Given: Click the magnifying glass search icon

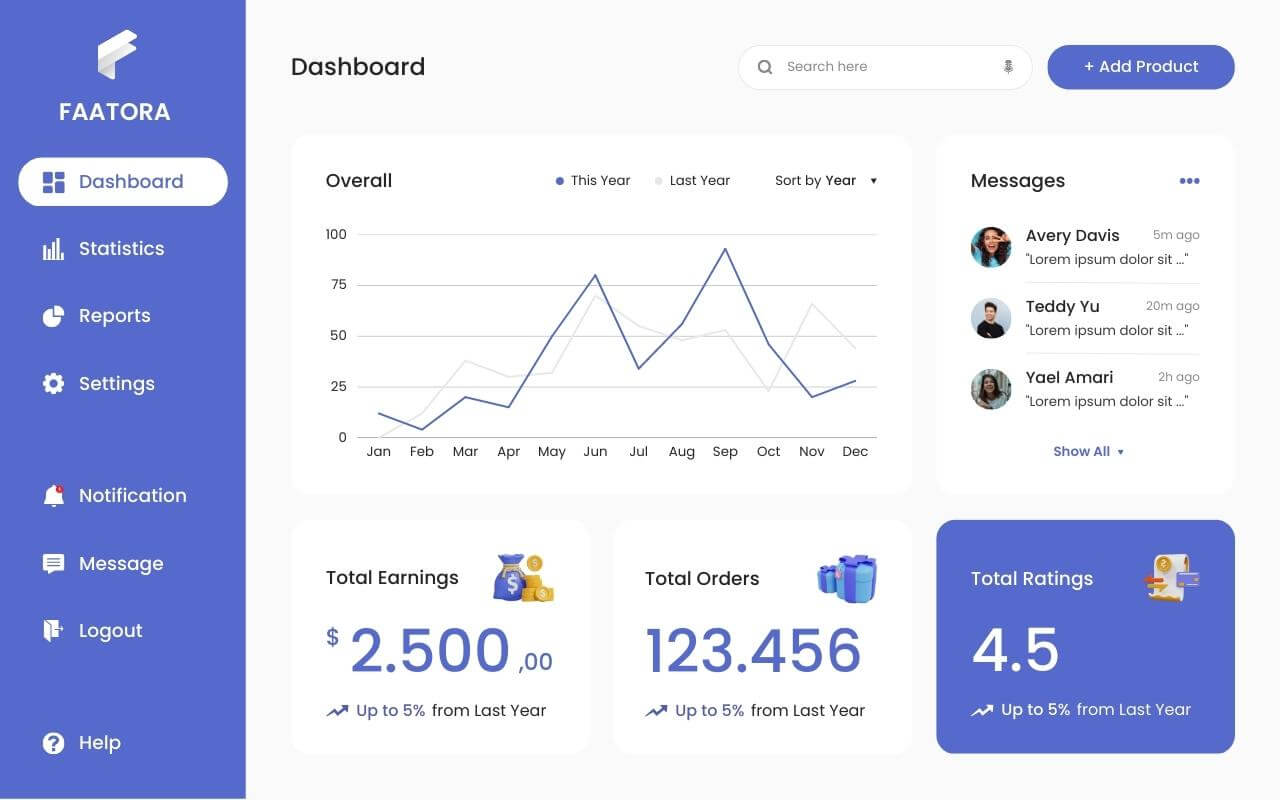Looking at the screenshot, I should 765,67.
